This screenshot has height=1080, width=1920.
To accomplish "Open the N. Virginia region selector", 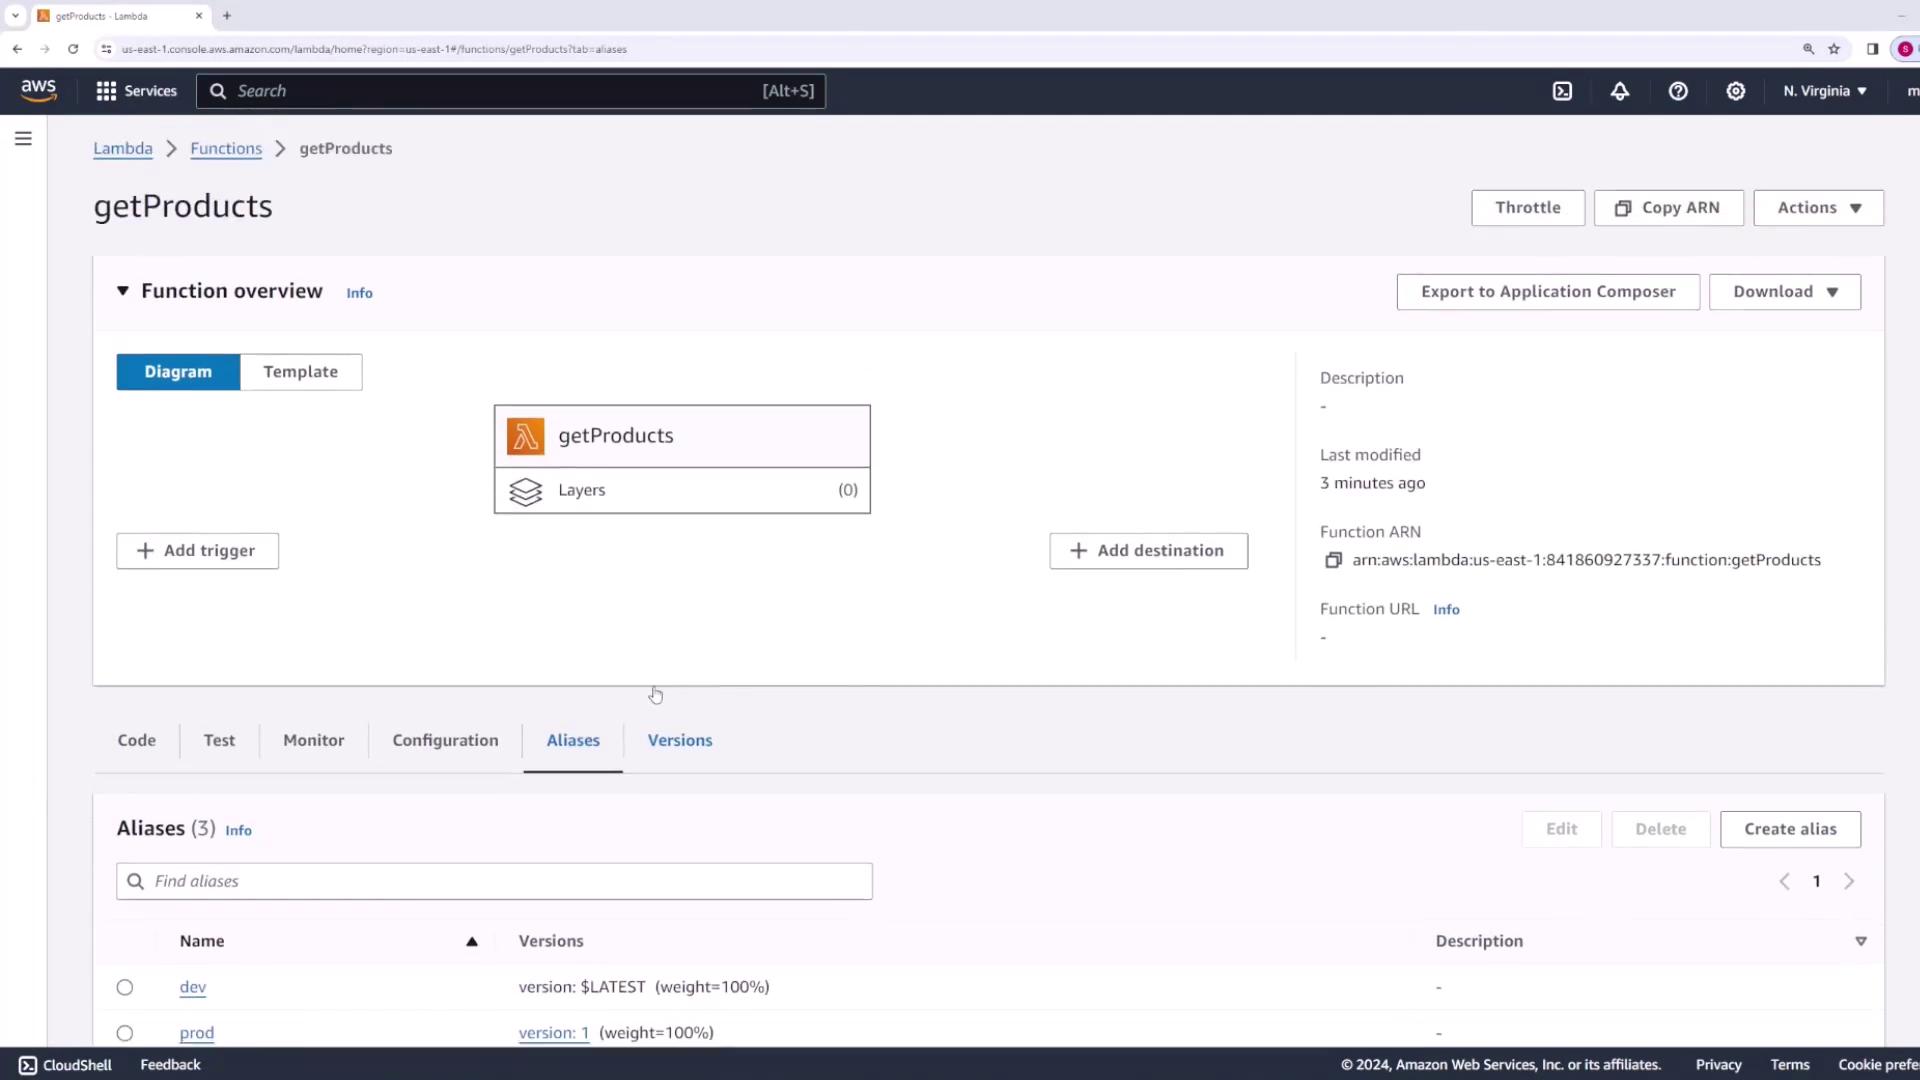I will click(1824, 91).
